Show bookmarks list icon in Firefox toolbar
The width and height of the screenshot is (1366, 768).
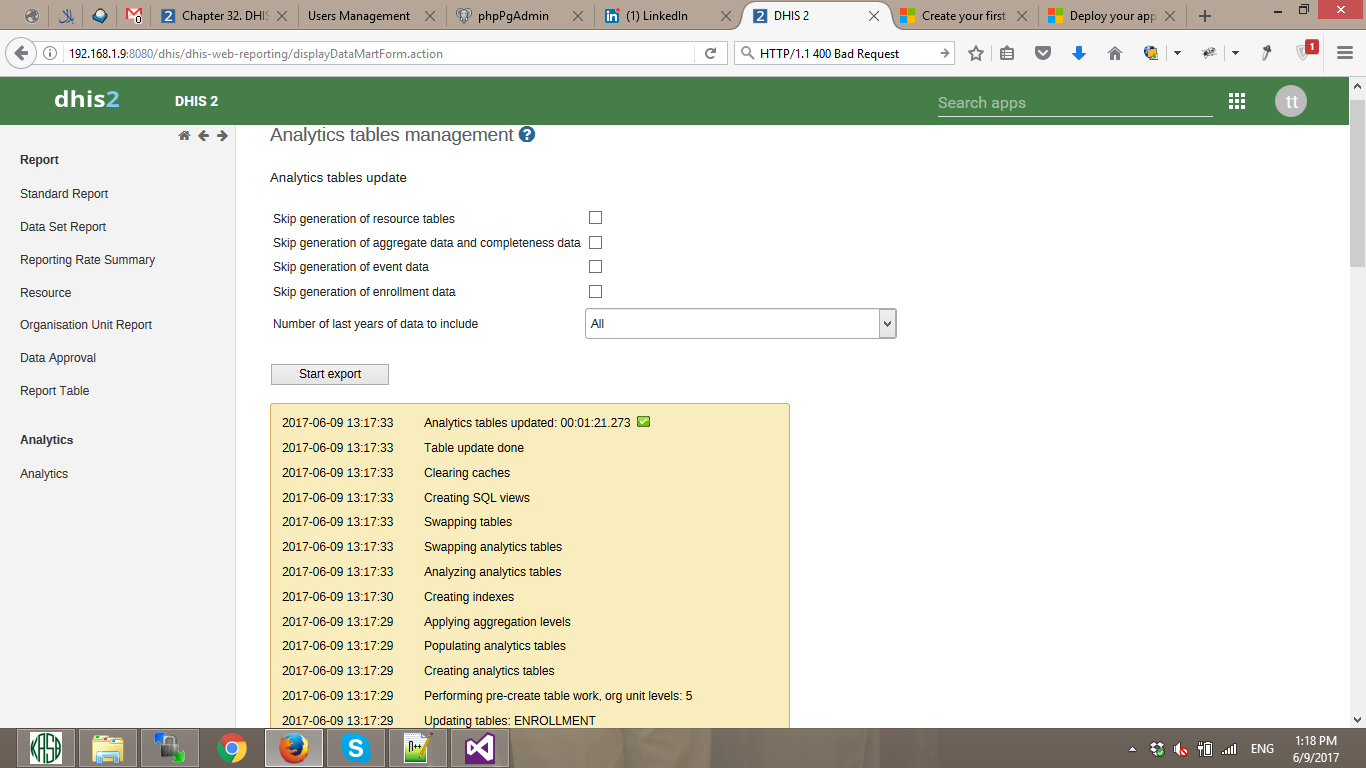(1007, 53)
